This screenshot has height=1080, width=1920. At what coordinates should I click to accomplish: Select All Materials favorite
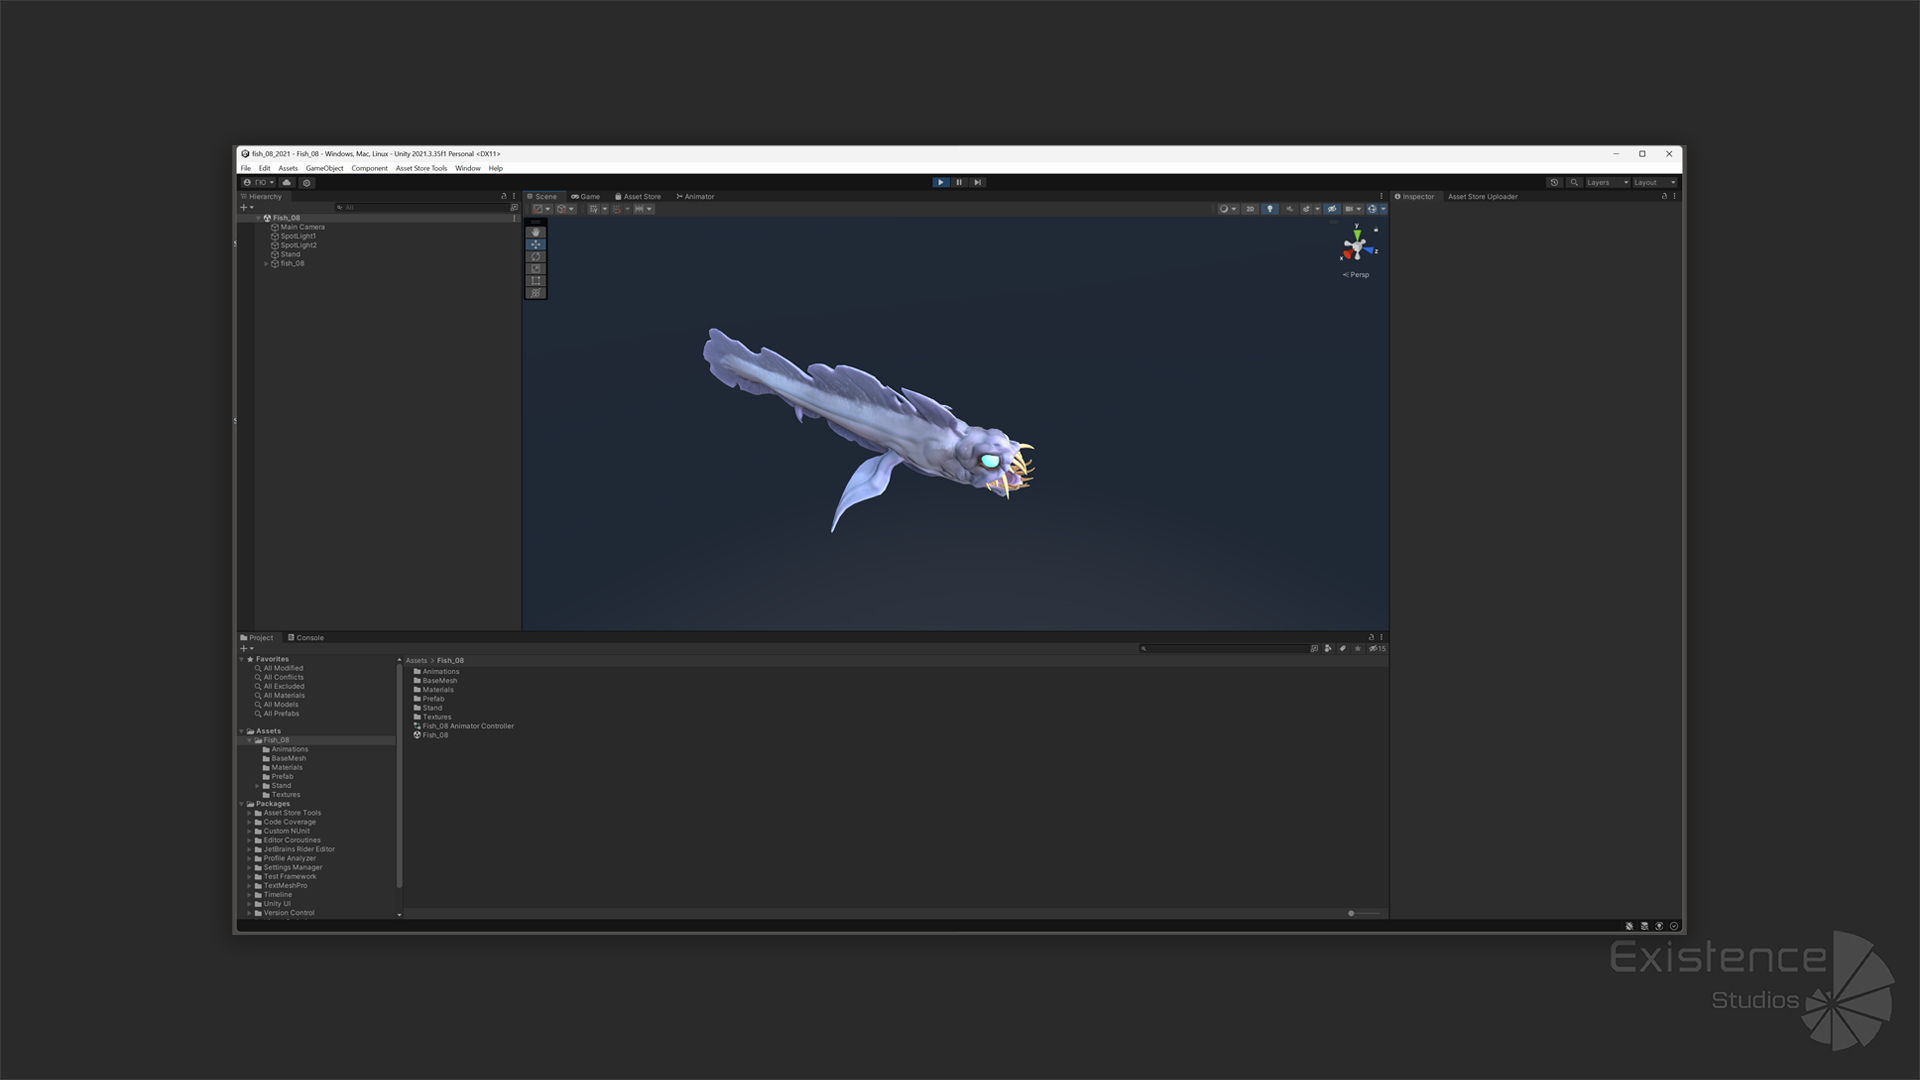click(x=284, y=696)
